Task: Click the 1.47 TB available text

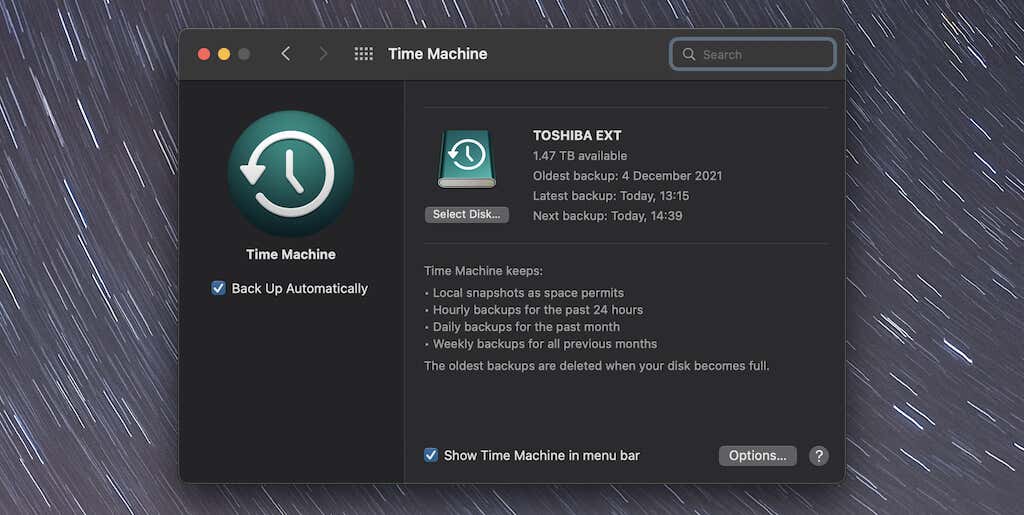Action: (x=580, y=156)
